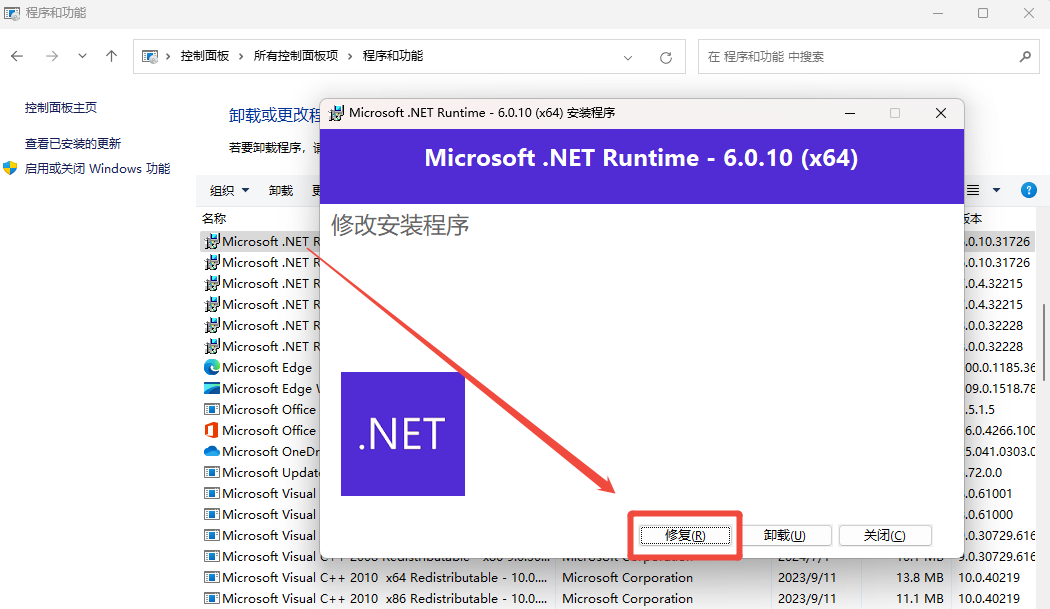Click inside the 程序和功能 search box
The width and height of the screenshot is (1050, 609).
pyautogui.click(x=868, y=56)
